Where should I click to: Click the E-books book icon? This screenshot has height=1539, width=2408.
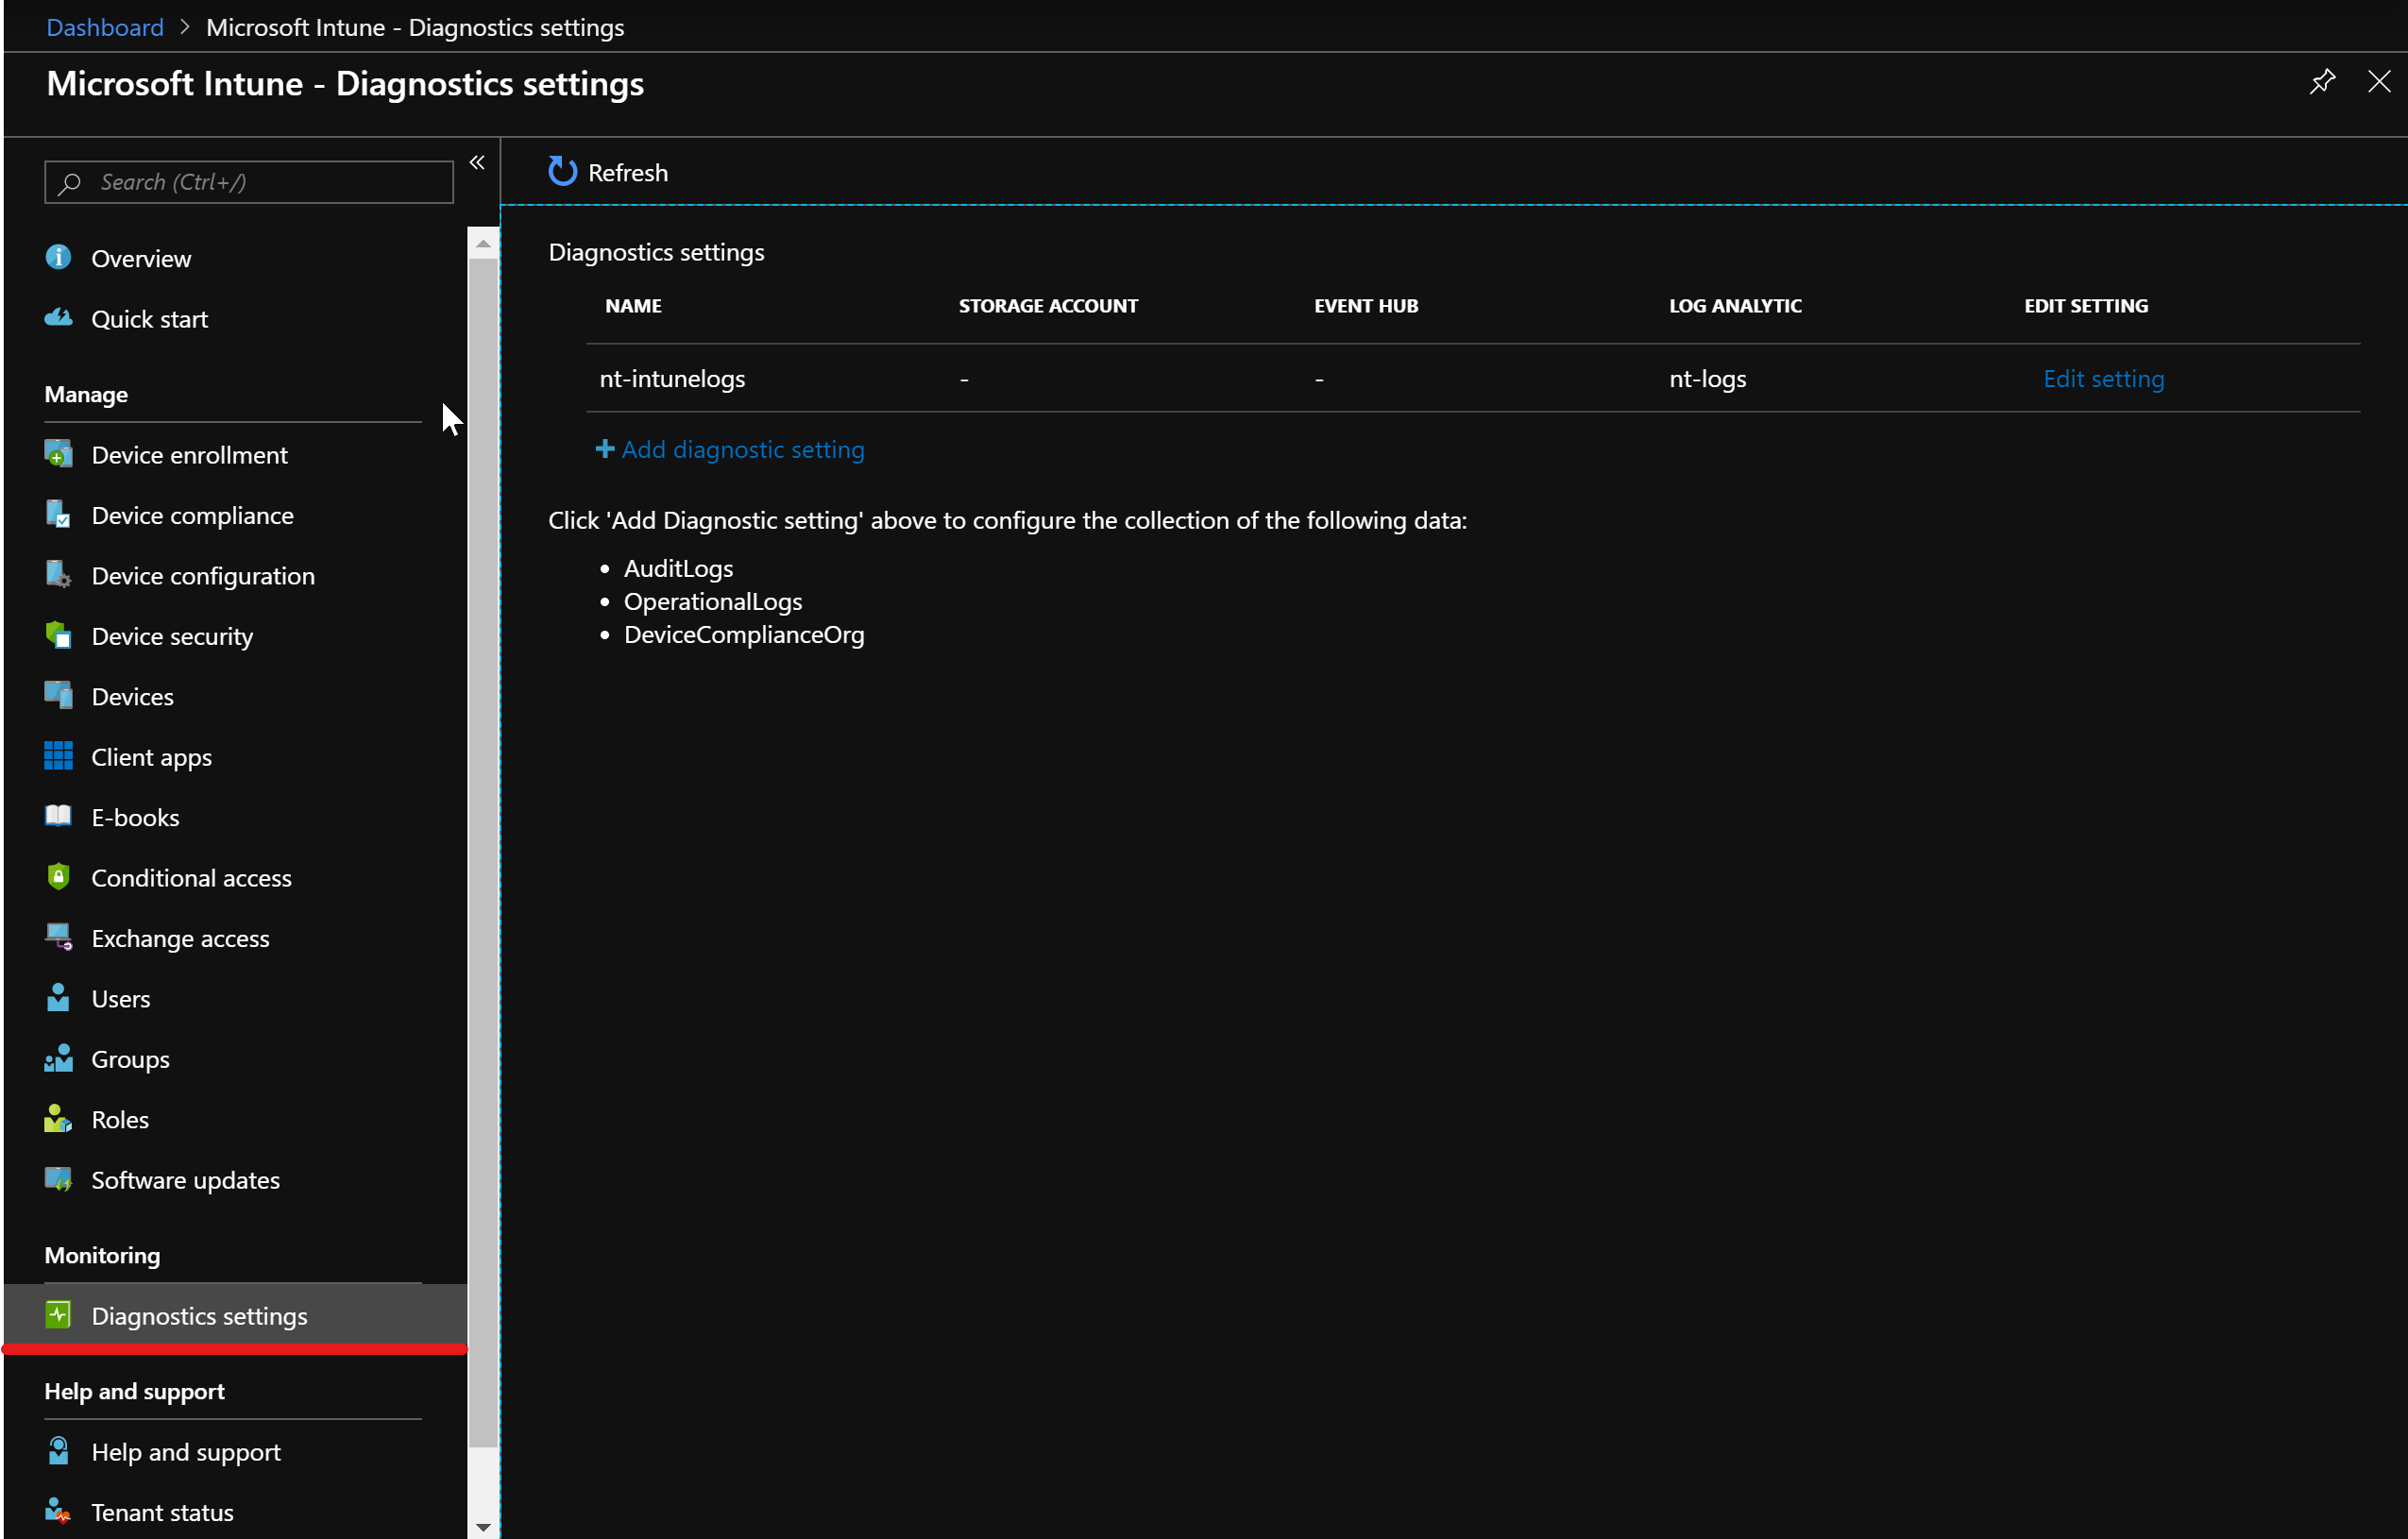(58, 816)
